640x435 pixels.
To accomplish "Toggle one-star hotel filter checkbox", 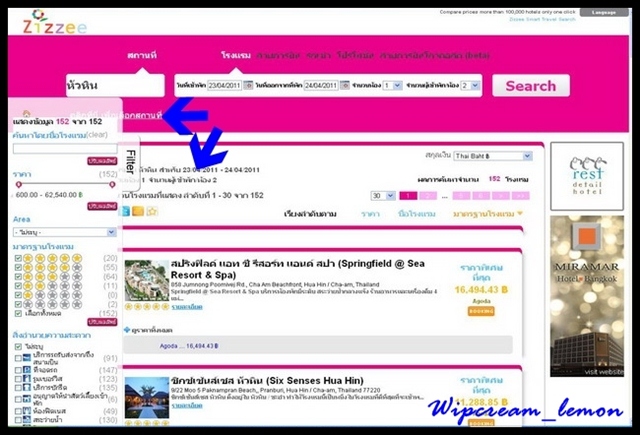I will pyautogui.click(x=18, y=295).
